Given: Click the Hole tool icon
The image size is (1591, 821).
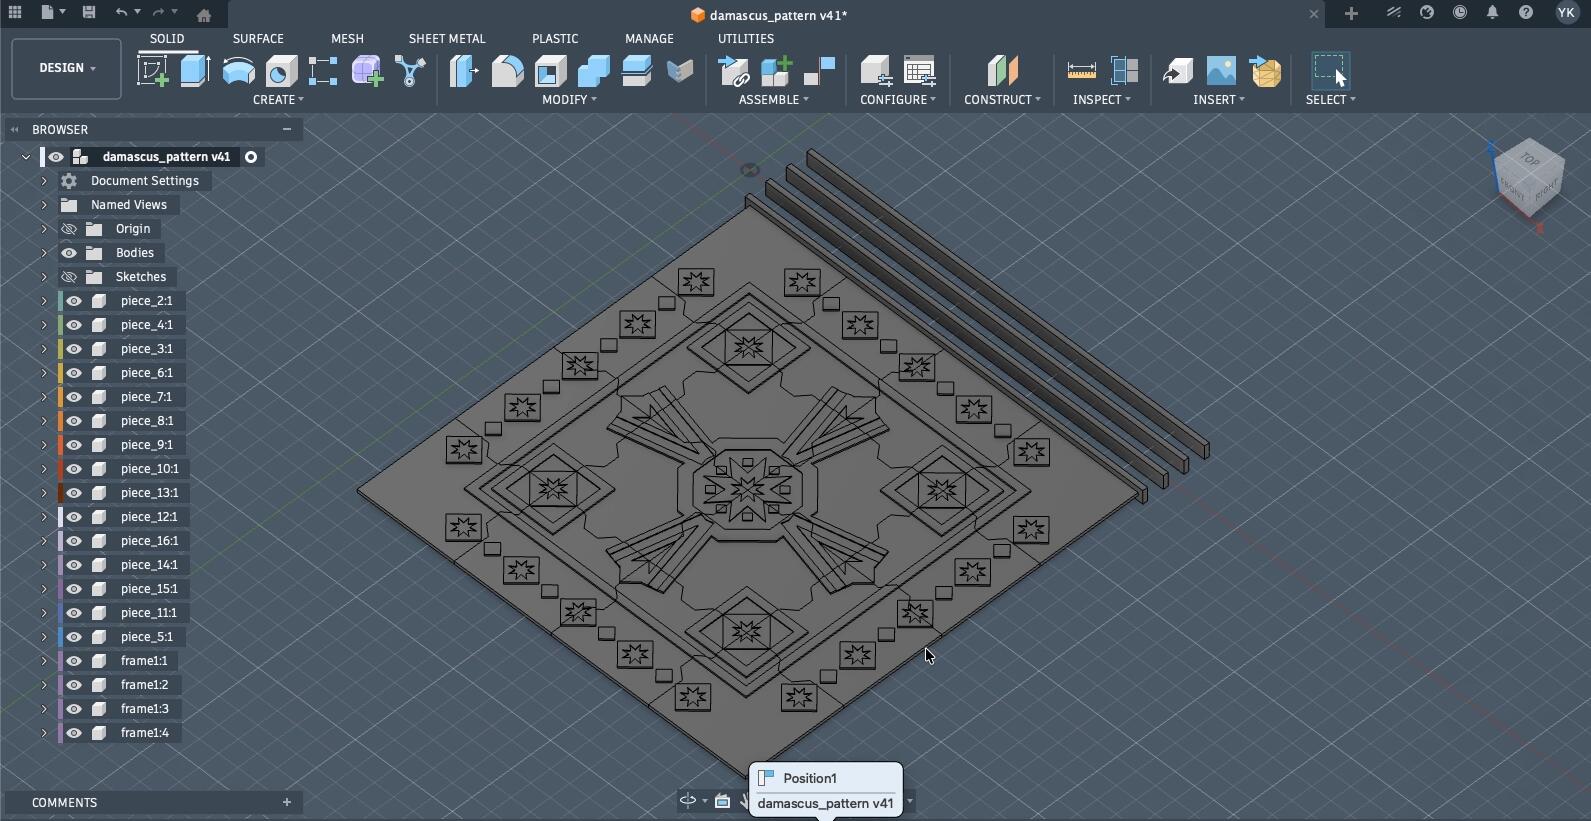Looking at the screenshot, I should pos(281,71).
